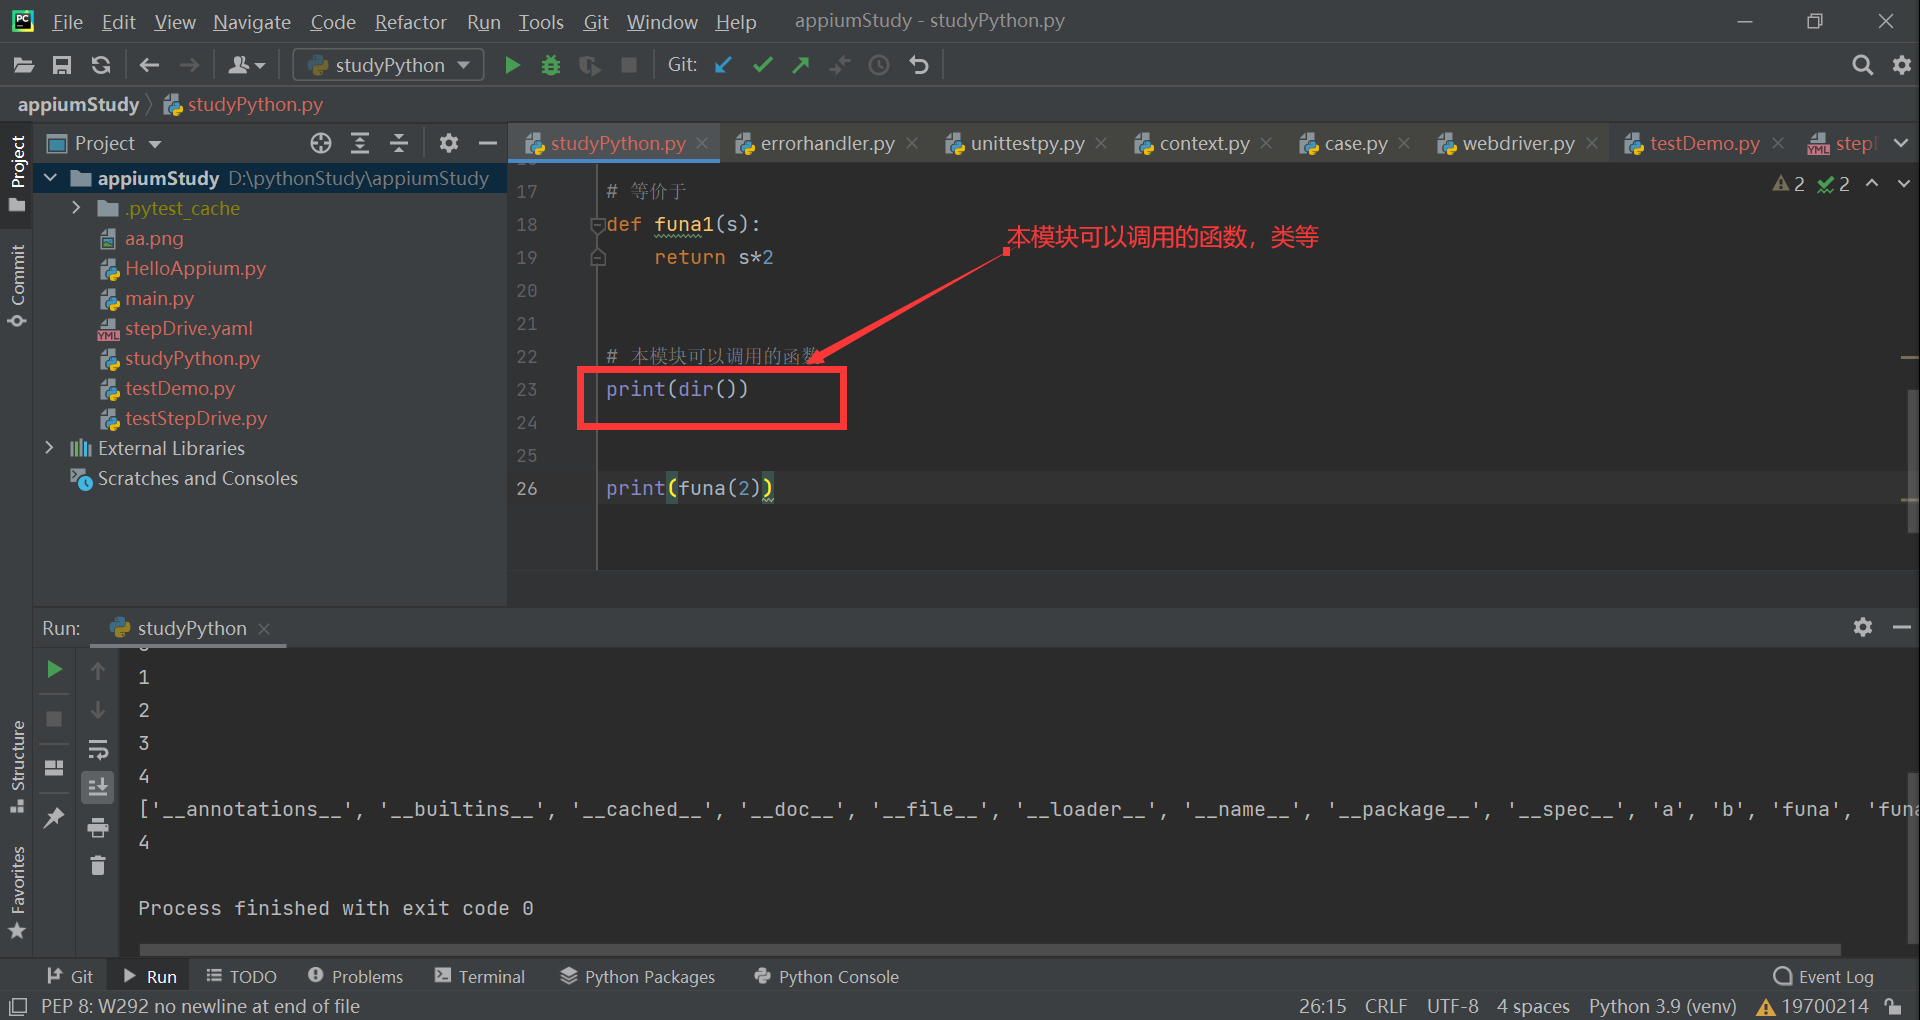This screenshot has height=1020, width=1920.
Task: Click the Open folder toolbar icon
Action: (x=23, y=65)
